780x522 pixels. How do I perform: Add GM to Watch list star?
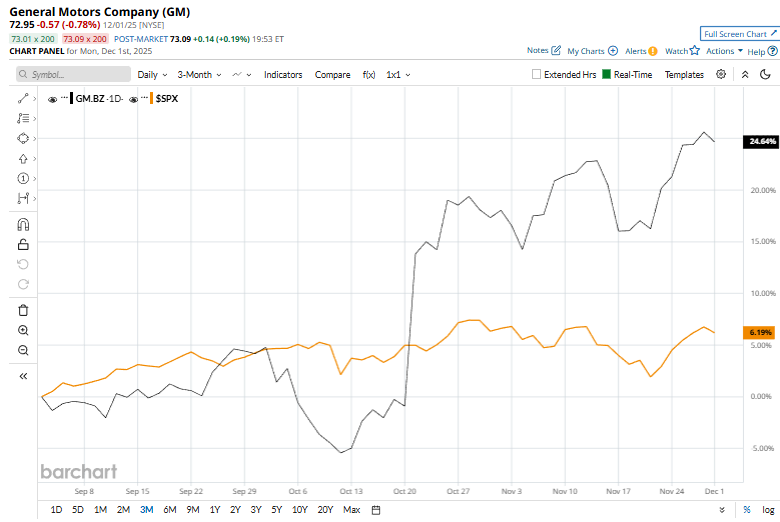(695, 50)
